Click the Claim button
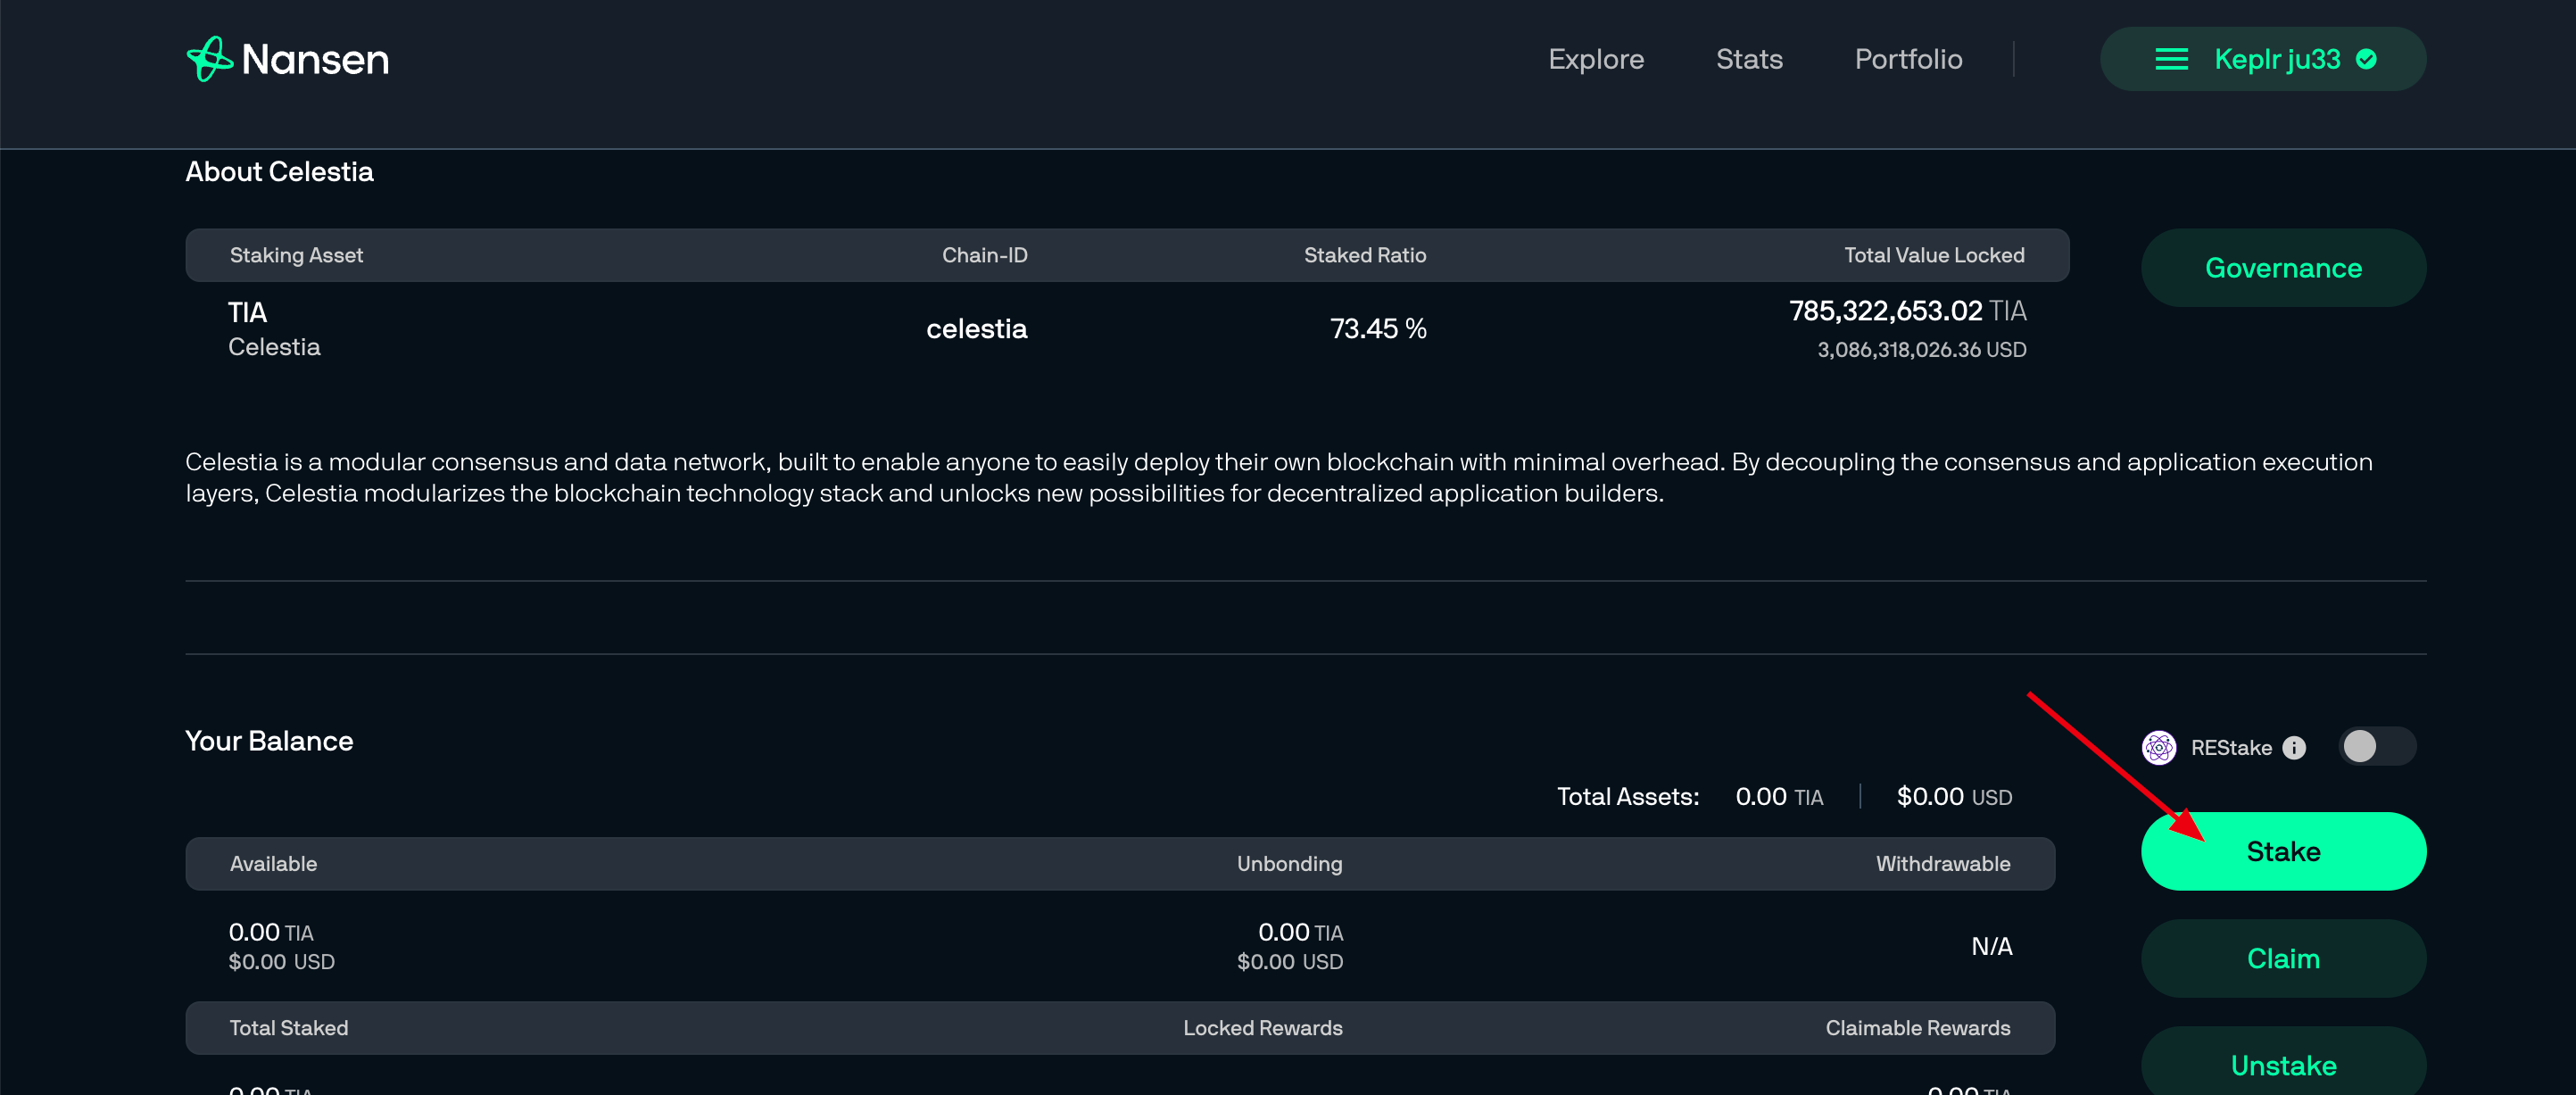The image size is (2576, 1095). (x=2283, y=958)
